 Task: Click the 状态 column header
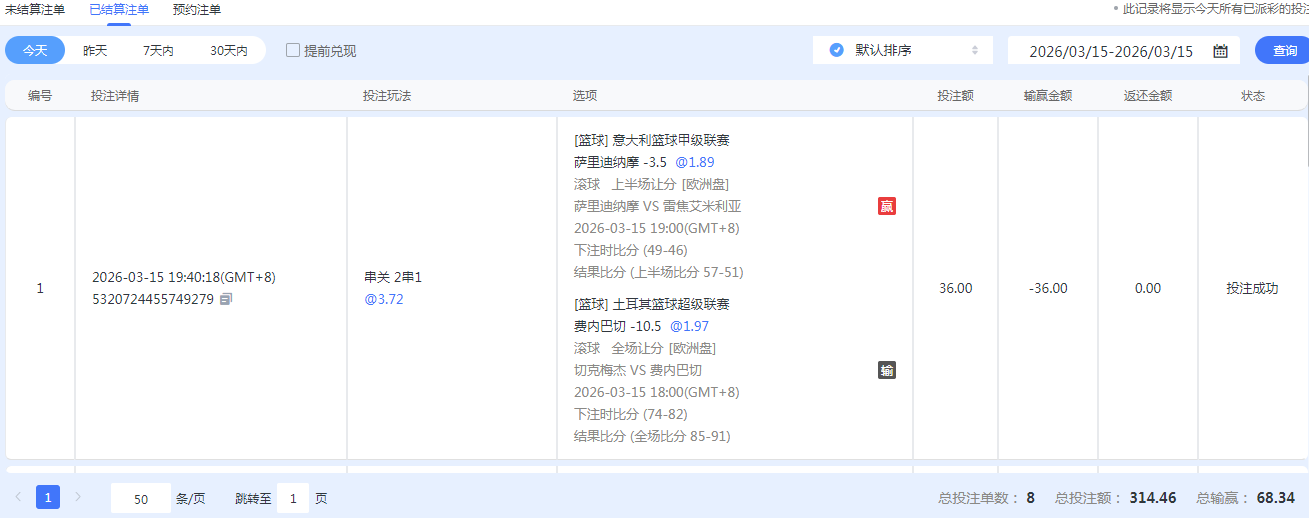(x=1253, y=96)
